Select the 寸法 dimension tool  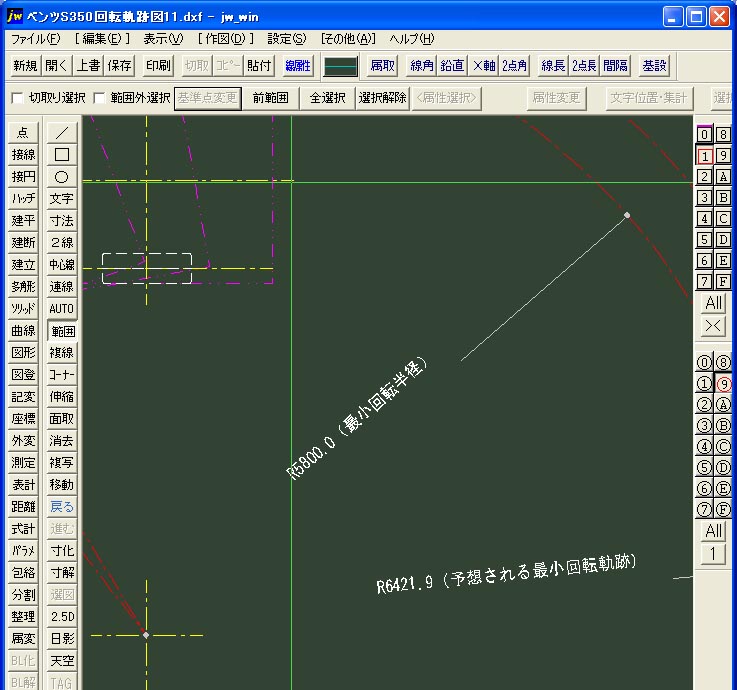62,221
